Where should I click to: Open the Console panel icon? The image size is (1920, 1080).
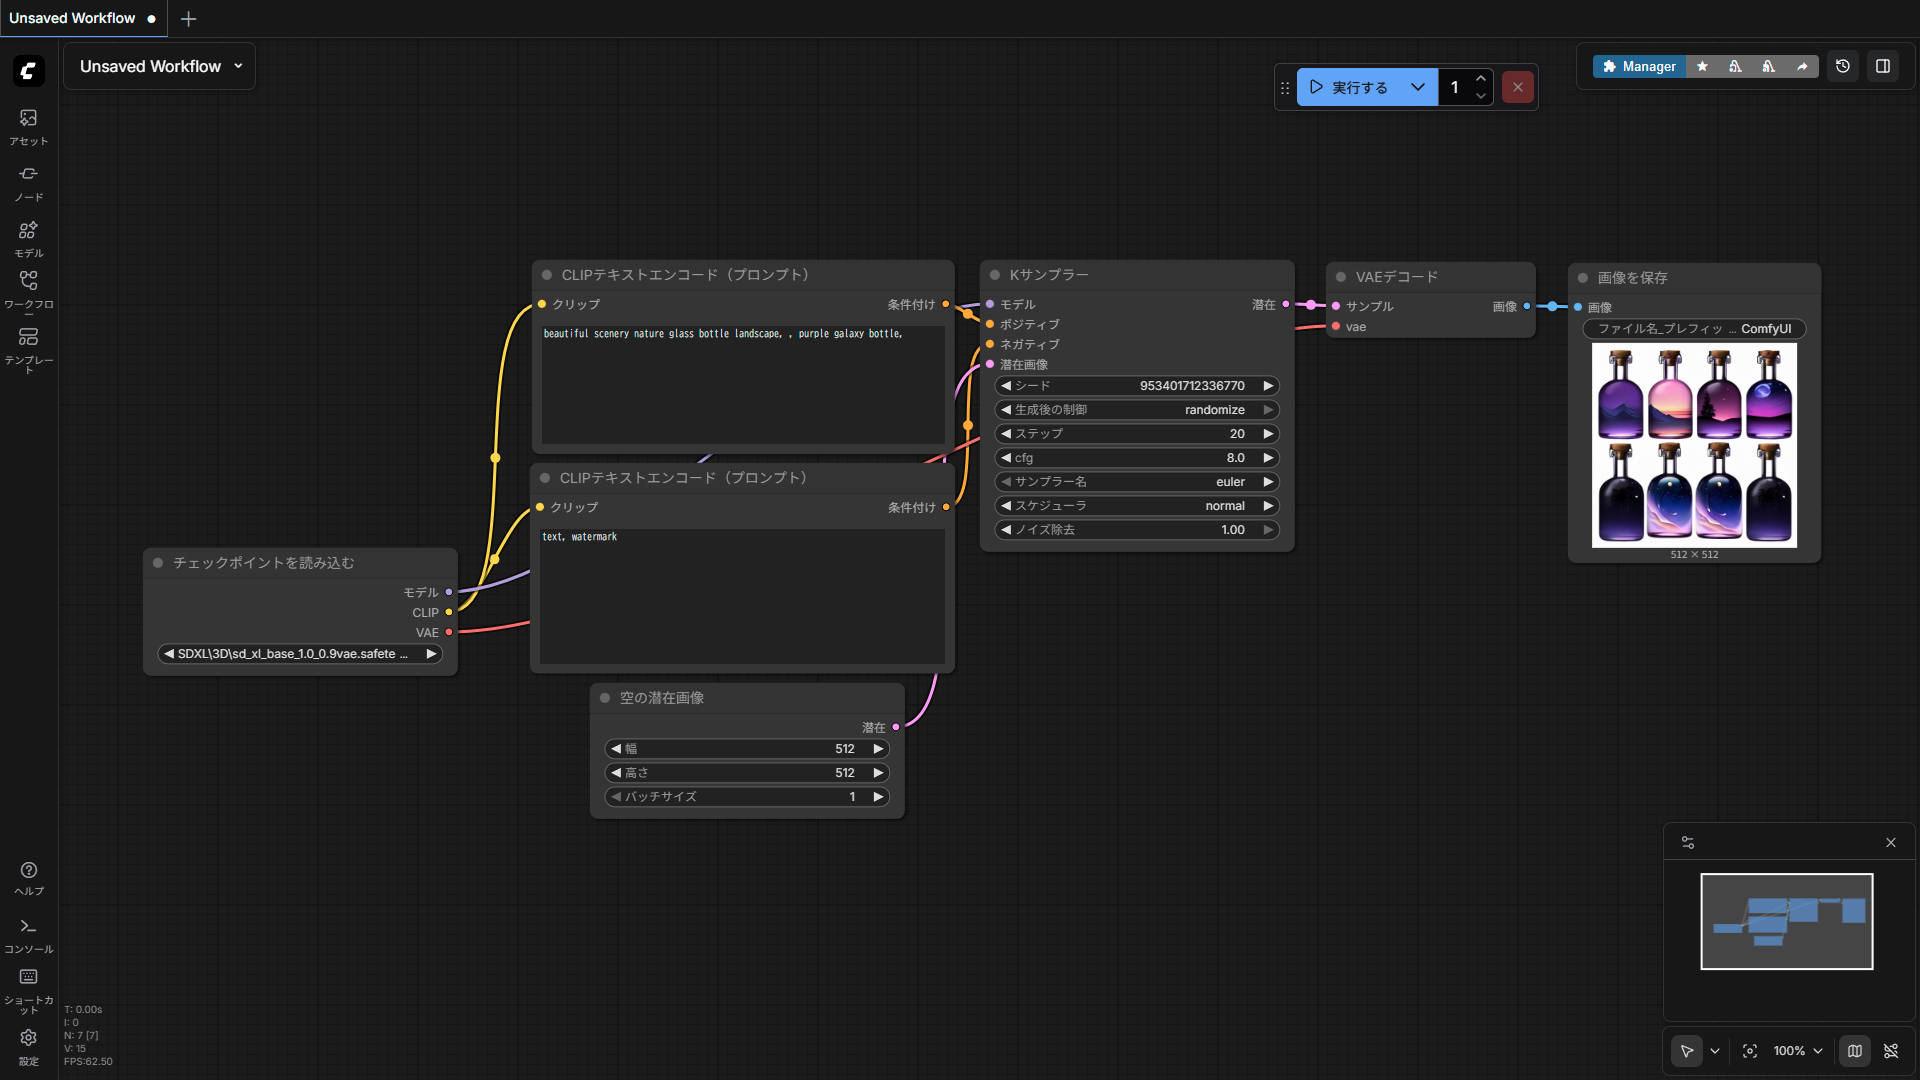coord(28,934)
